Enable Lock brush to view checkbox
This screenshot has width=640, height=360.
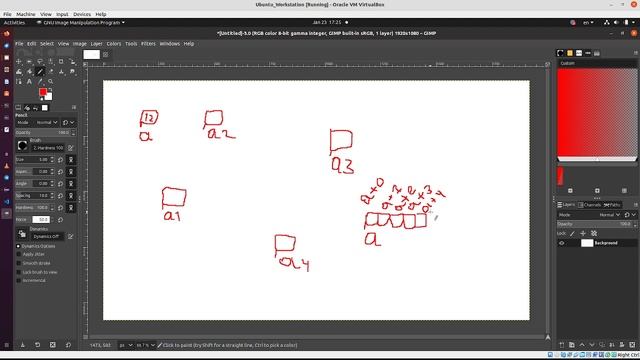(x=18, y=272)
